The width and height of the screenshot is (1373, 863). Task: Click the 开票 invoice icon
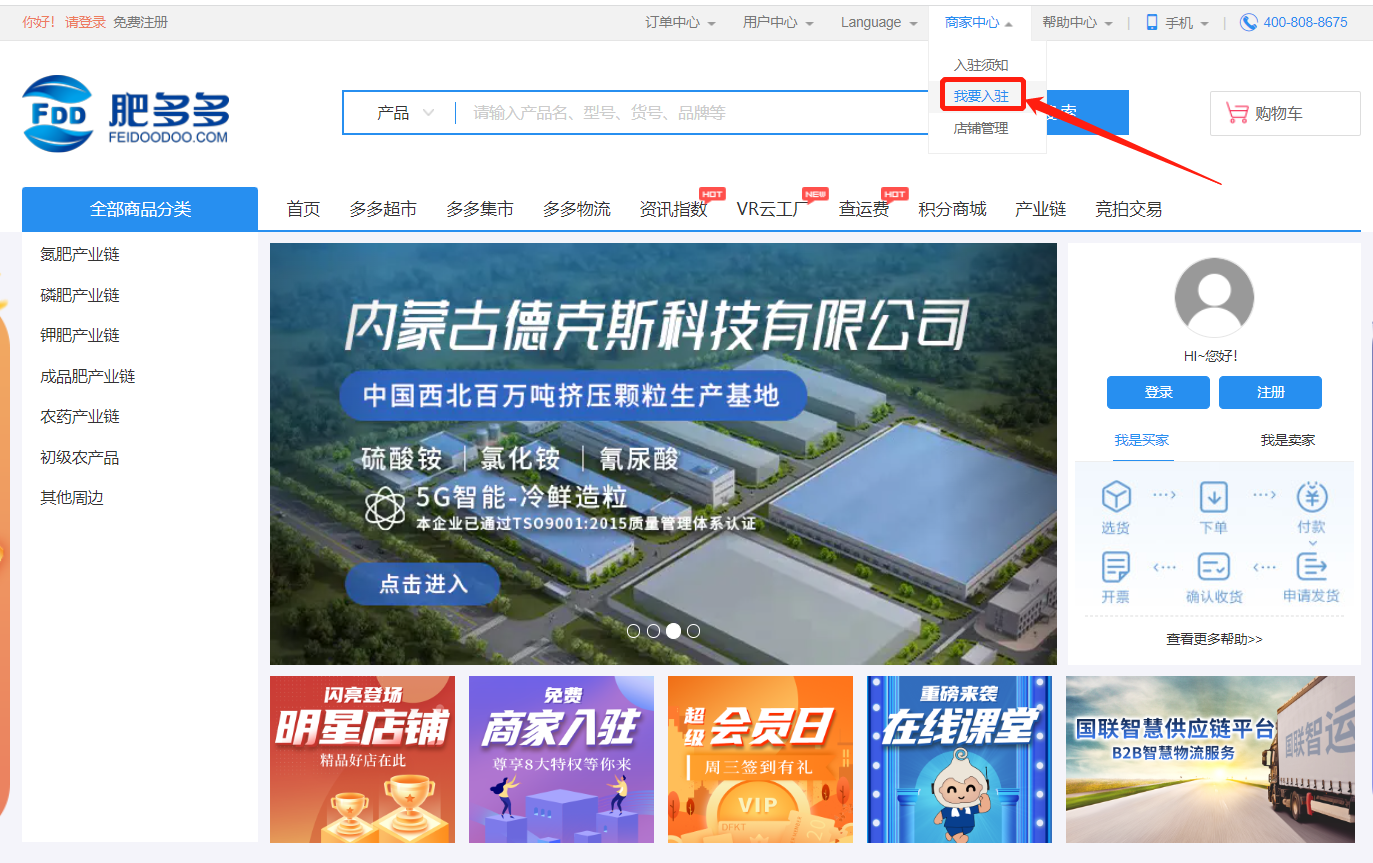tap(1116, 567)
